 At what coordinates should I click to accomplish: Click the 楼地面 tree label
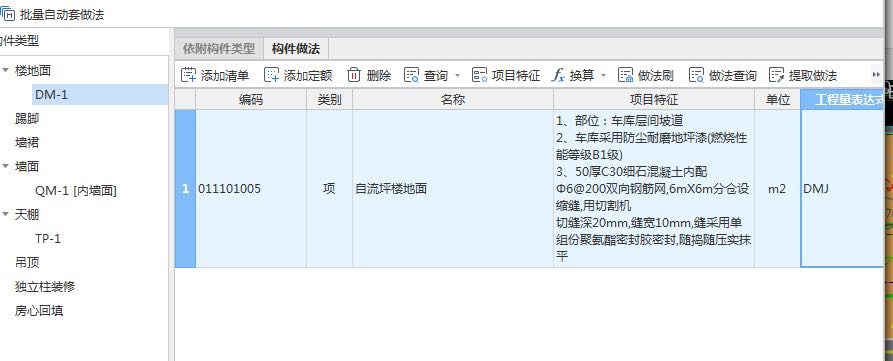coord(33,71)
